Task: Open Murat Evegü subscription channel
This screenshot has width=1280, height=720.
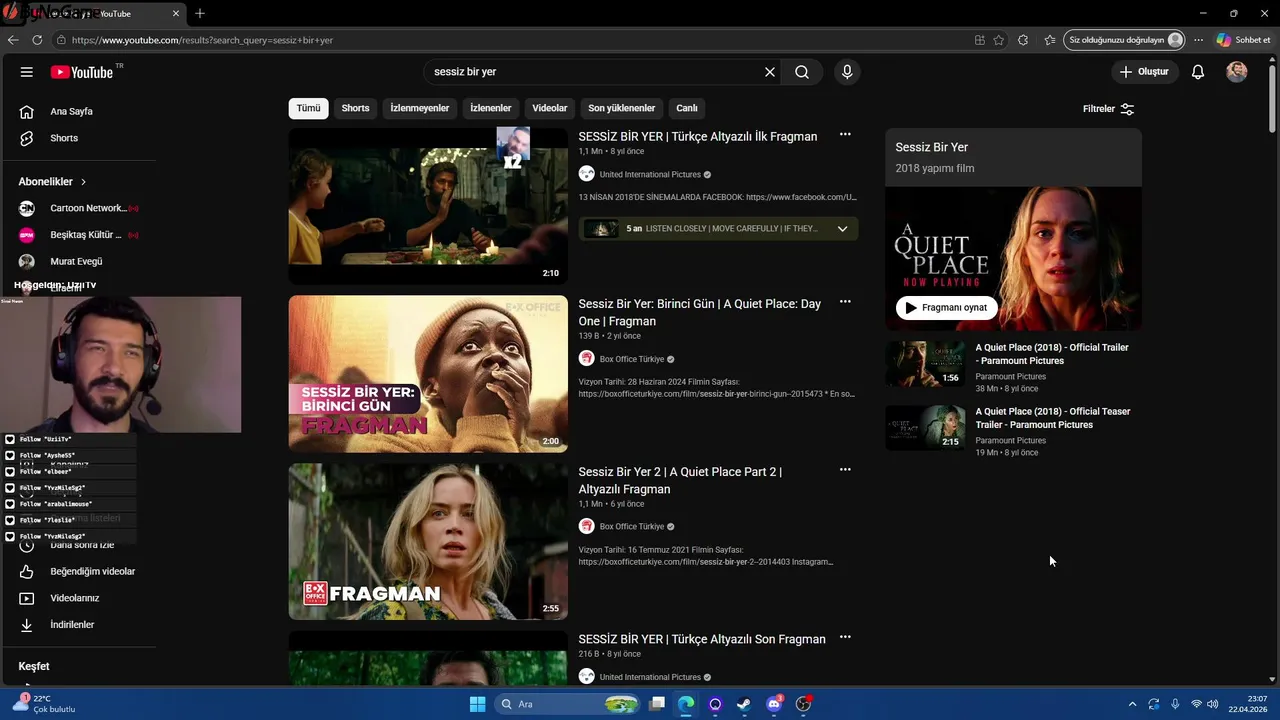Action: pos(76,261)
